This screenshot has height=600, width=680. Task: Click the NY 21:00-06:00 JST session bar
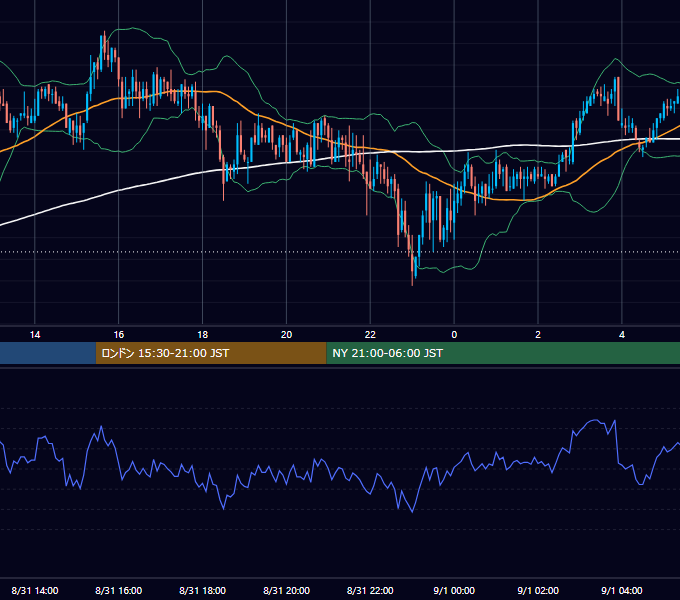[x=503, y=353]
